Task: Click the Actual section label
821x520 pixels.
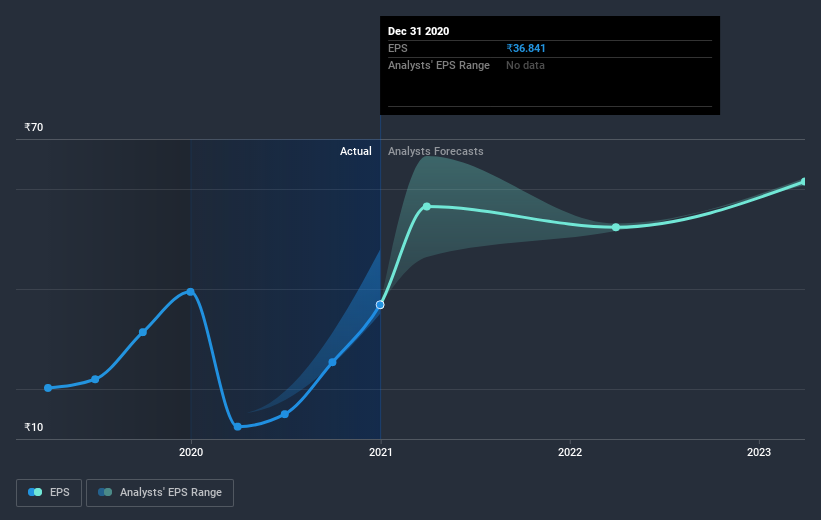Action: point(356,151)
